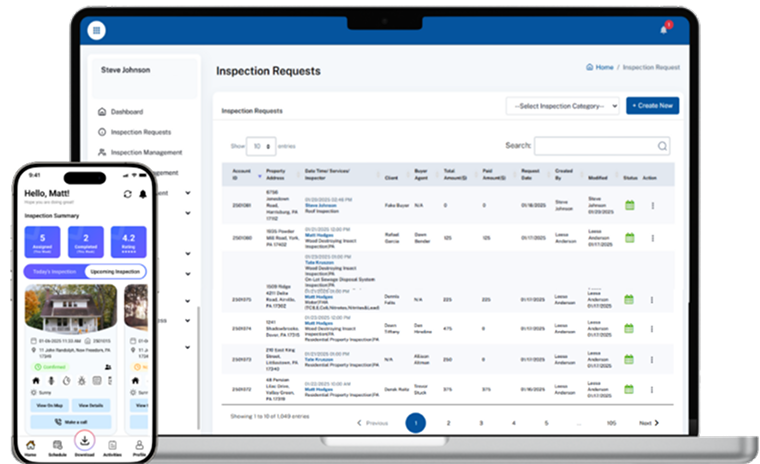
Task: Click status calendar icon for Dennis Falls row
Action: click(x=629, y=299)
